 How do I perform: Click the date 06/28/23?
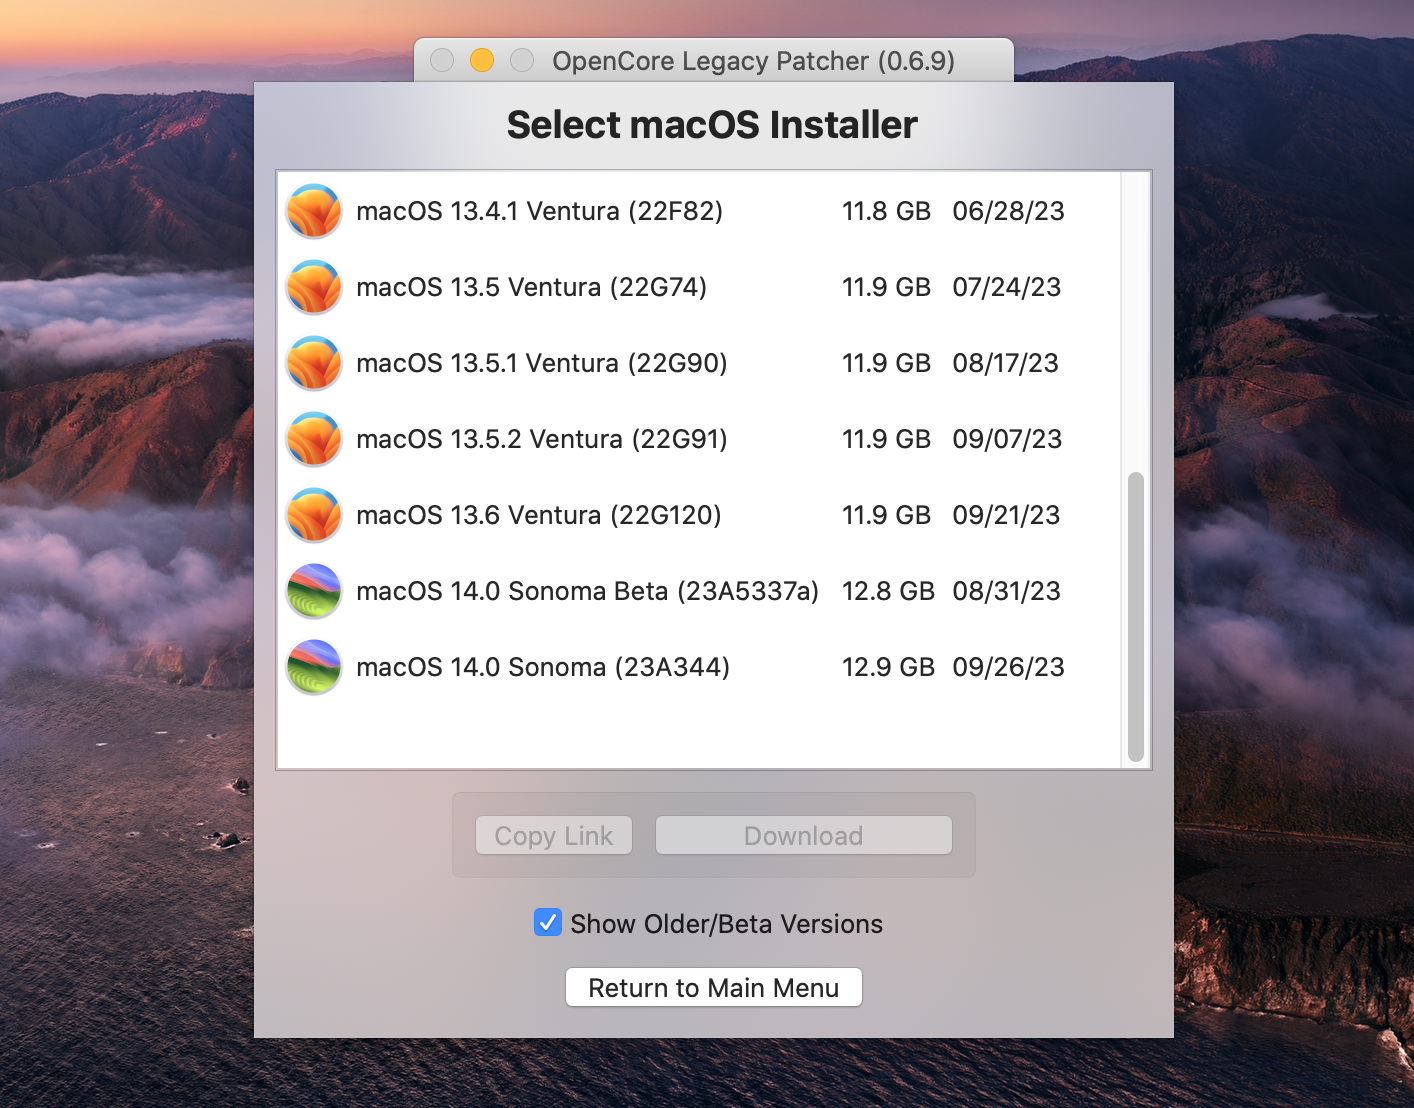click(x=1008, y=211)
